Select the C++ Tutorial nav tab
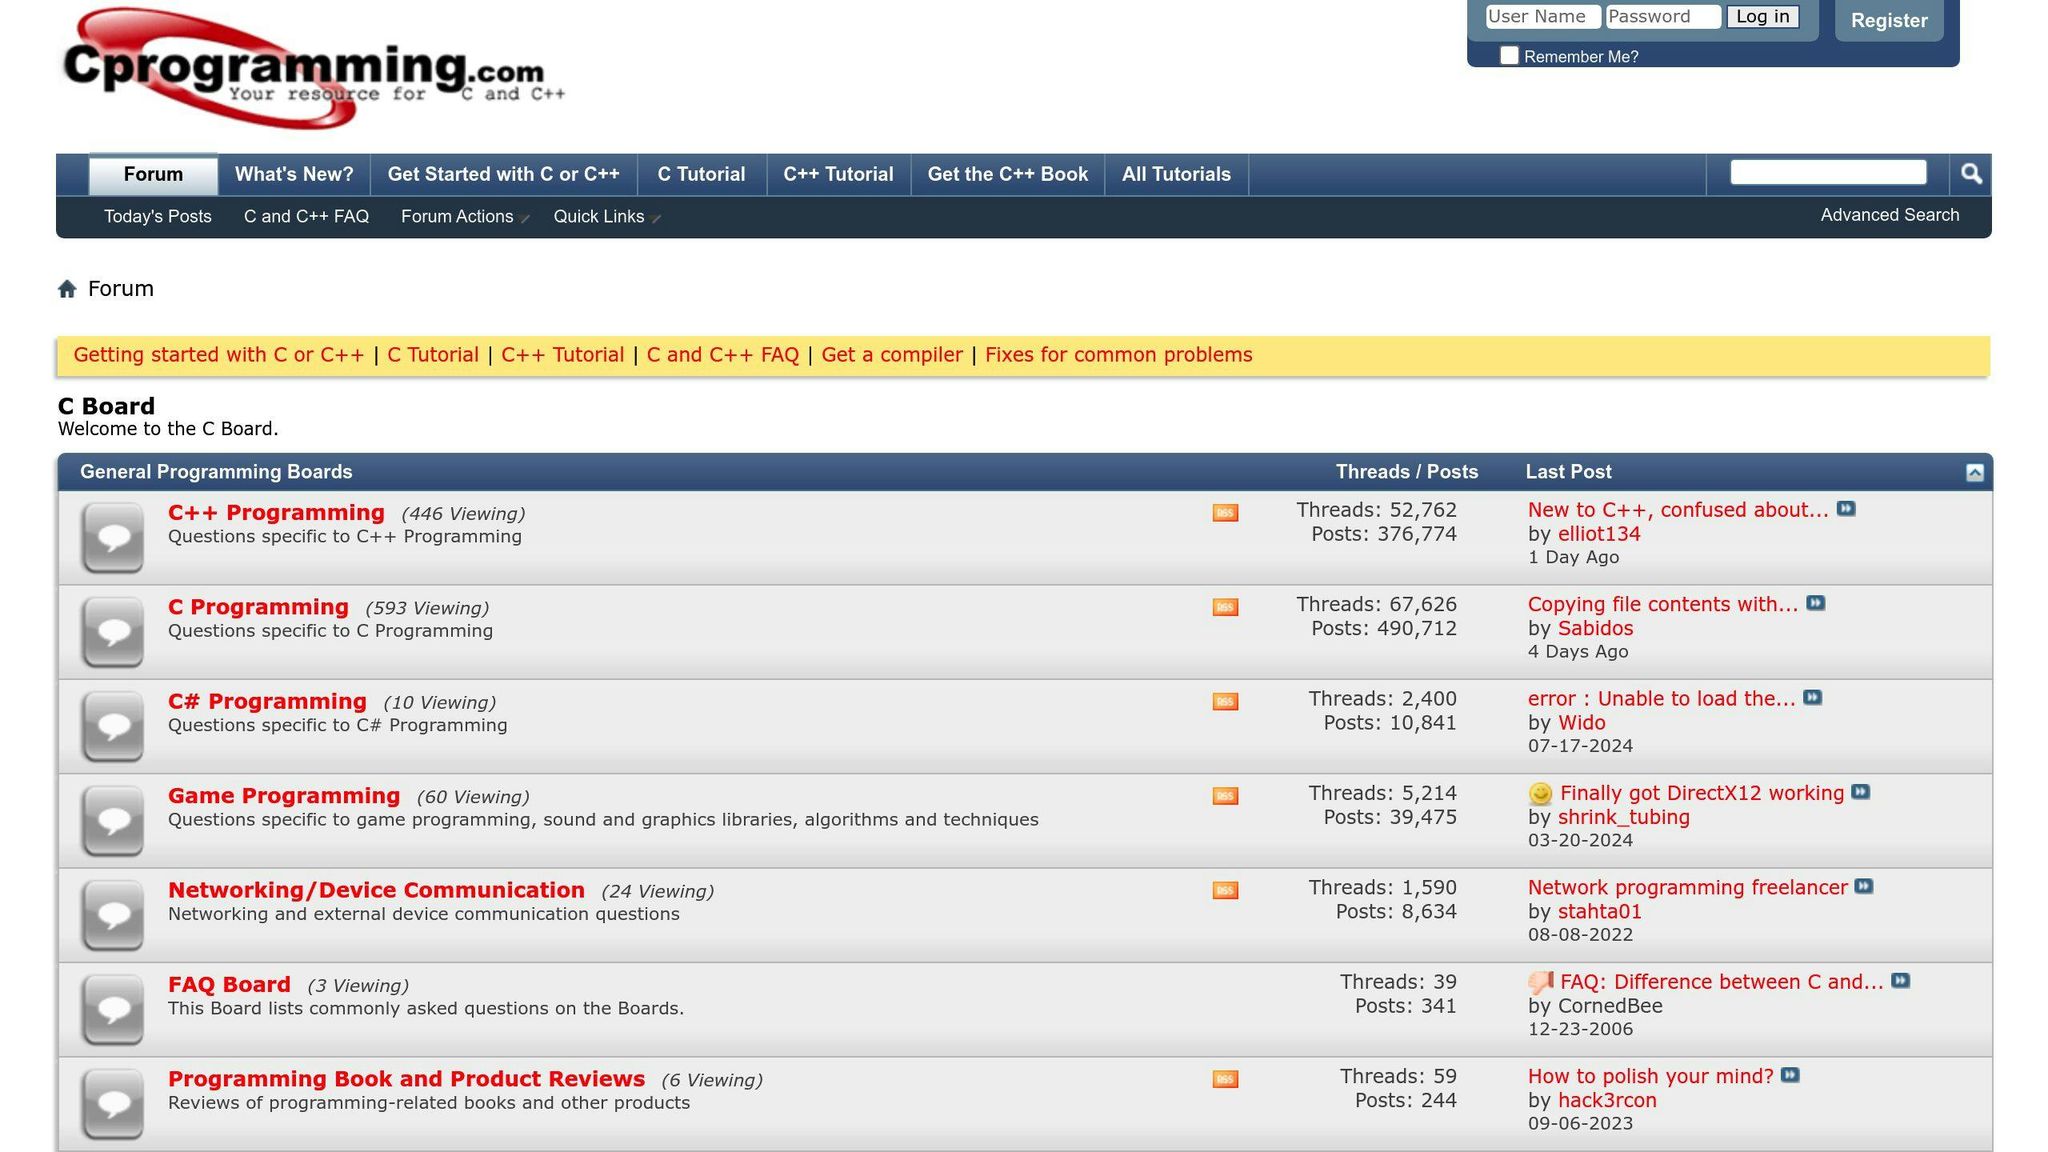 coord(838,175)
